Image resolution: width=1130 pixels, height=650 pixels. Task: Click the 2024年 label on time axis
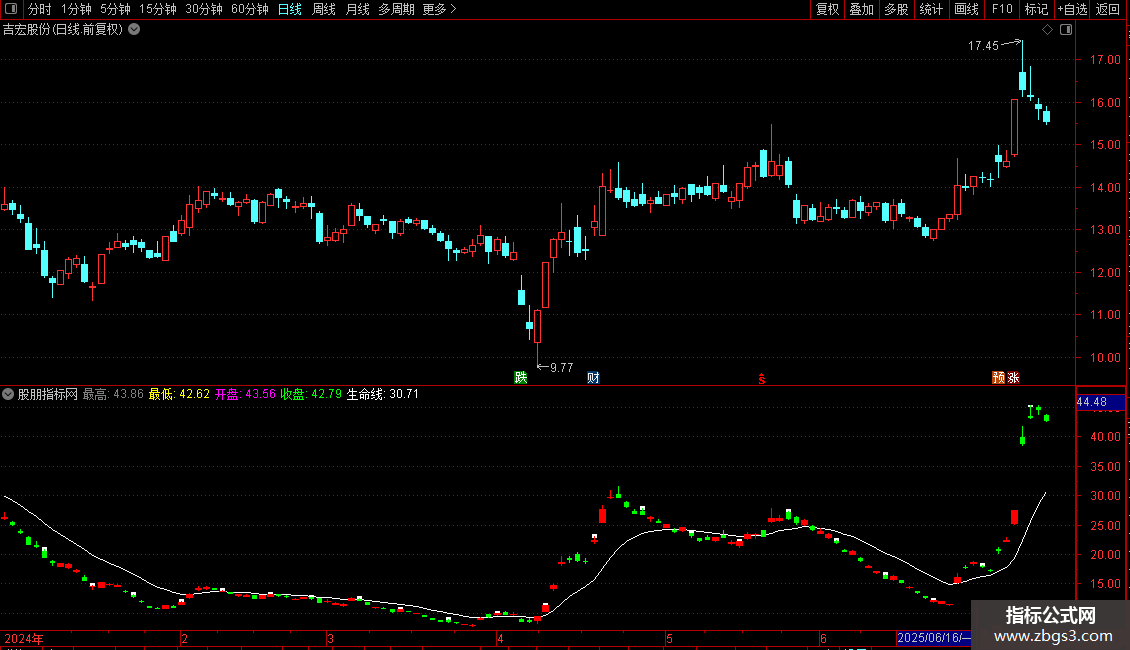tap(24, 638)
